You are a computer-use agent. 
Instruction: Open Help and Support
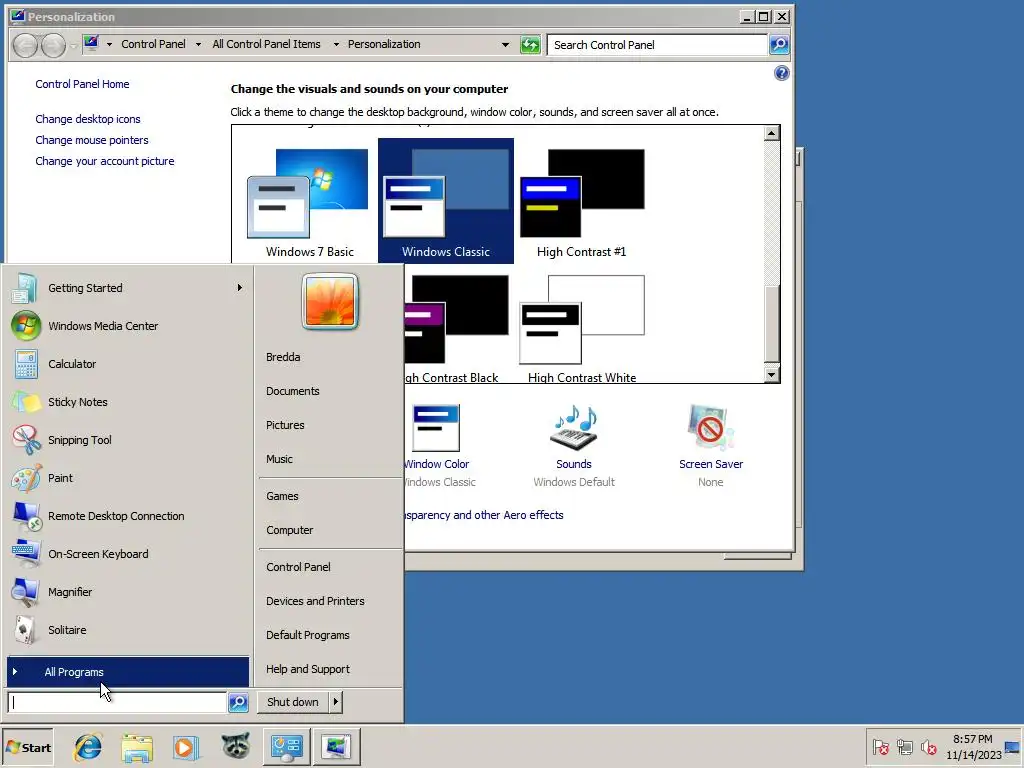(x=308, y=669)
